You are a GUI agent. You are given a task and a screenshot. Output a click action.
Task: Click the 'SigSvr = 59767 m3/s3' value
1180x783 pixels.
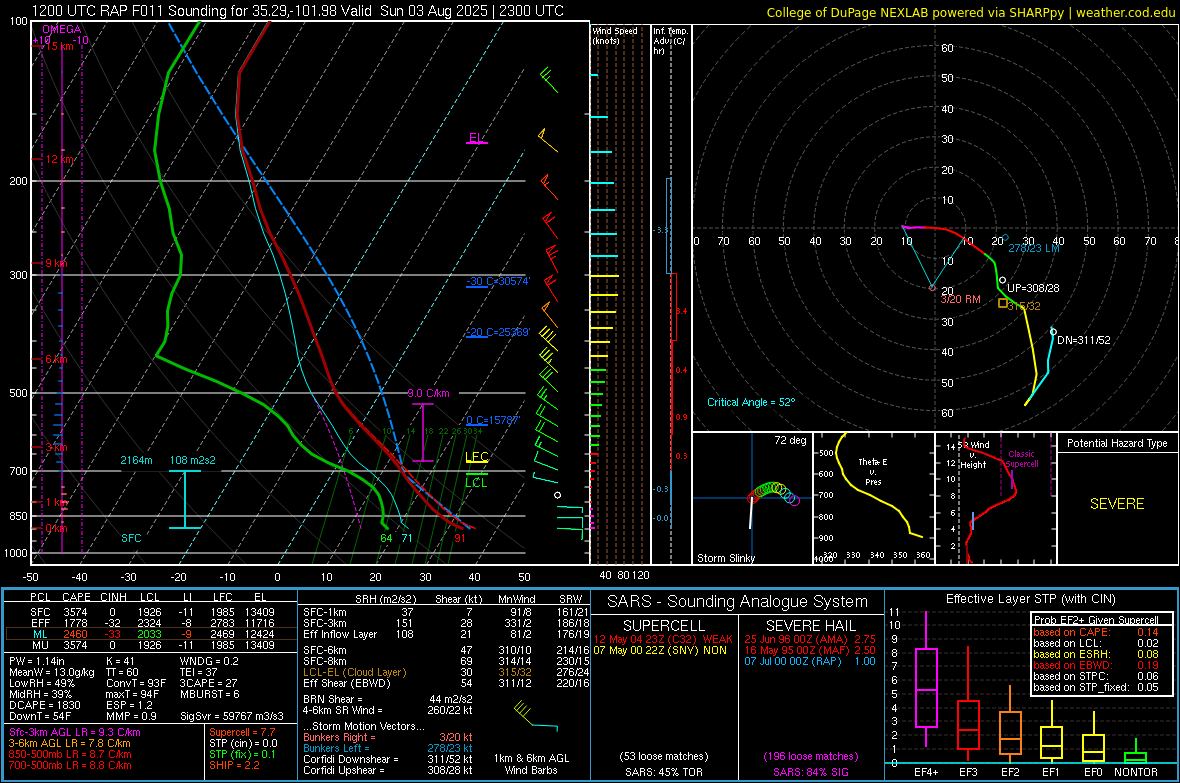click(231, 716)
